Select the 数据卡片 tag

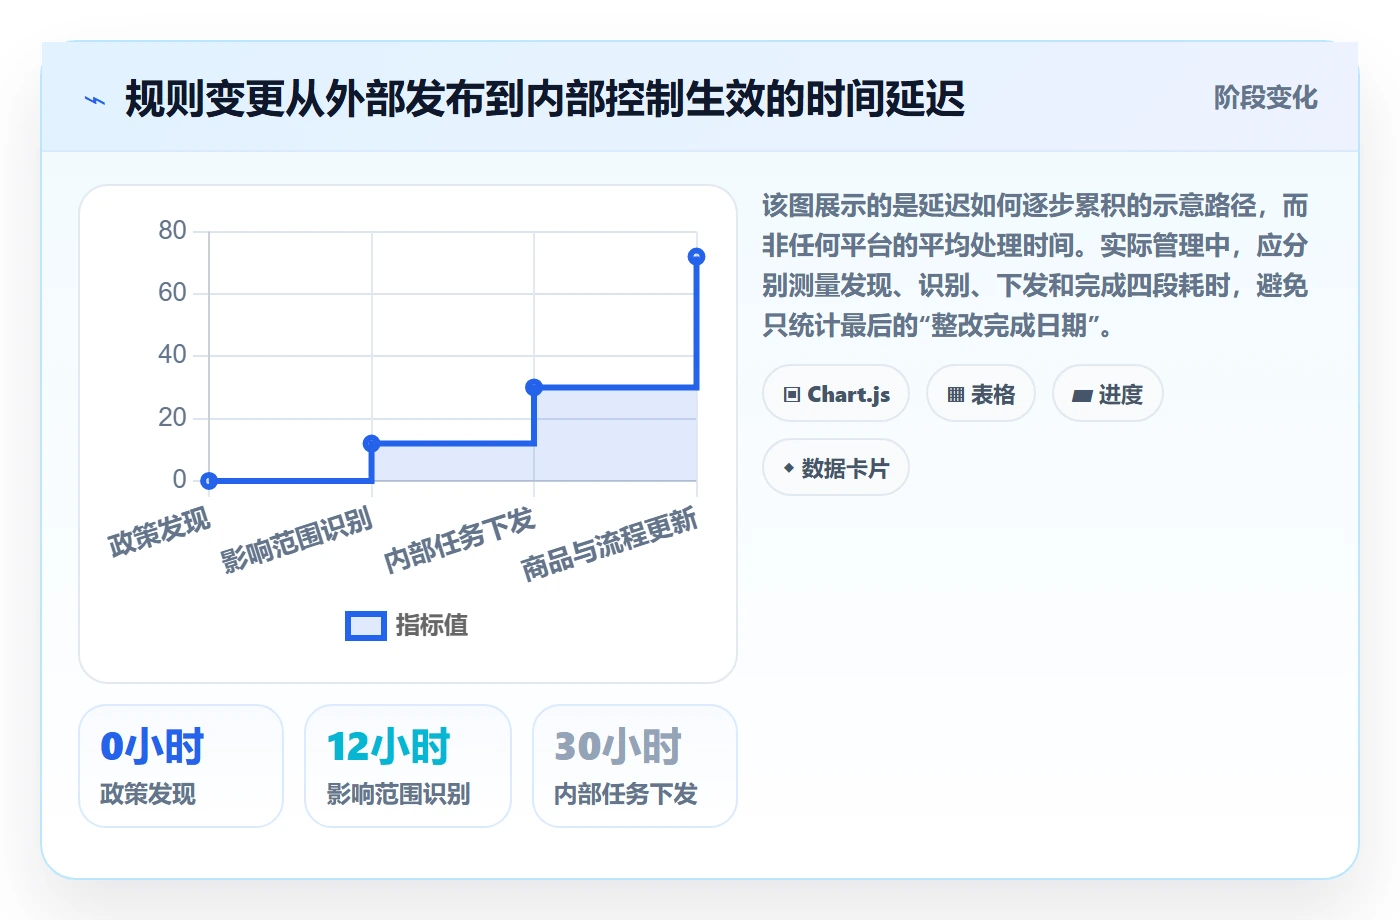coord(836,468)
